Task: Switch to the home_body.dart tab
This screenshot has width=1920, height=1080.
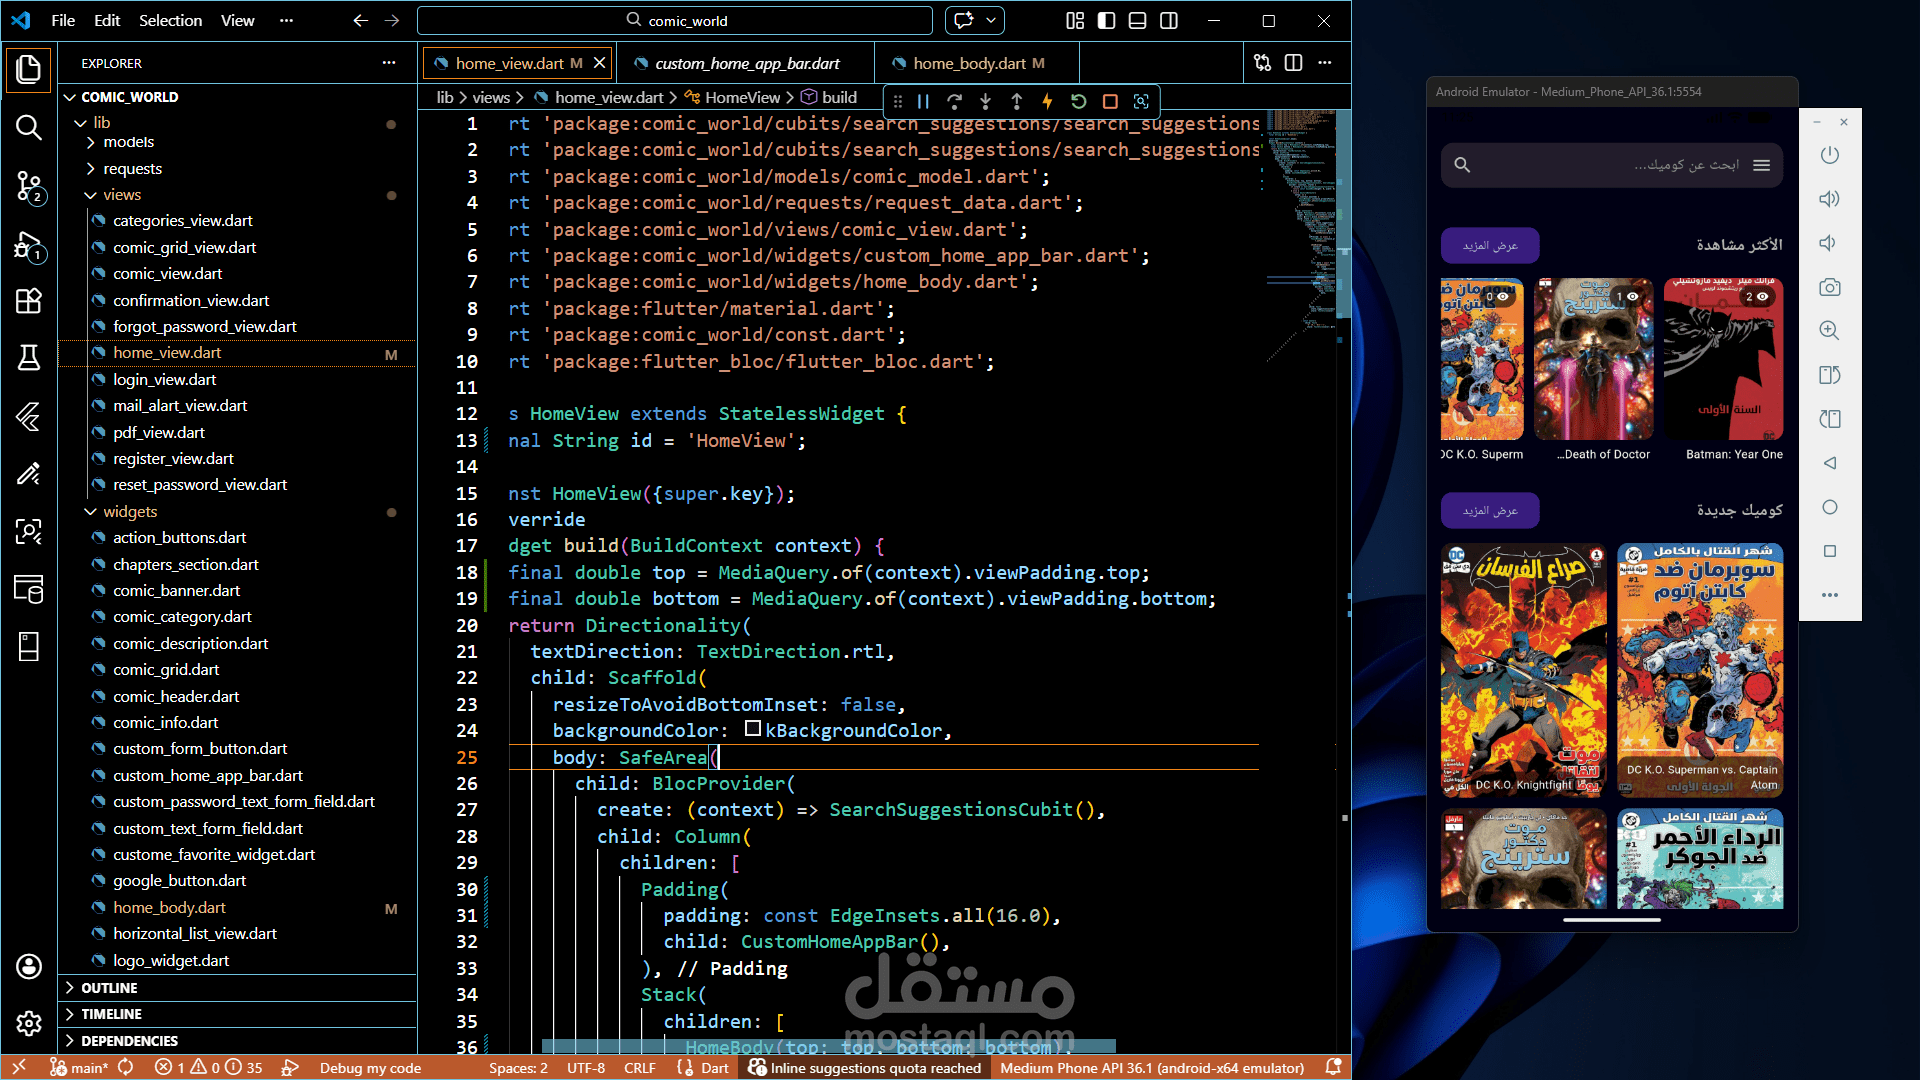Action: (968, 63)
